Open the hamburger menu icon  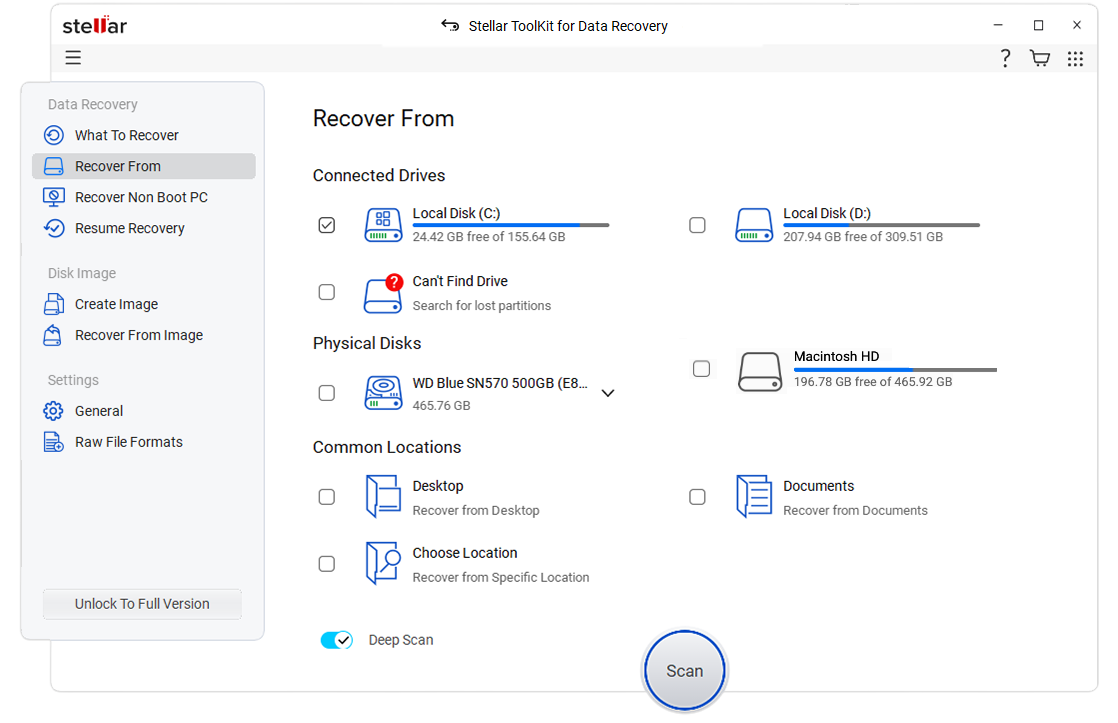pyautogui.click(x=73, y=58)
